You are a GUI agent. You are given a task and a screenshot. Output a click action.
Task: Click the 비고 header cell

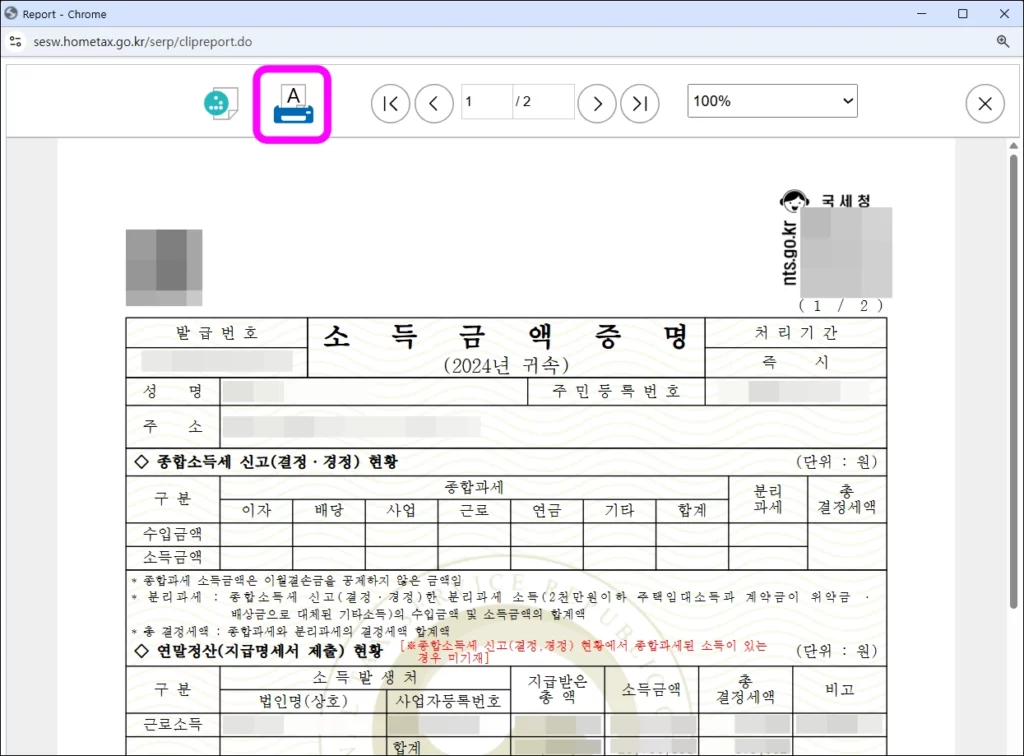click(840, 689)
